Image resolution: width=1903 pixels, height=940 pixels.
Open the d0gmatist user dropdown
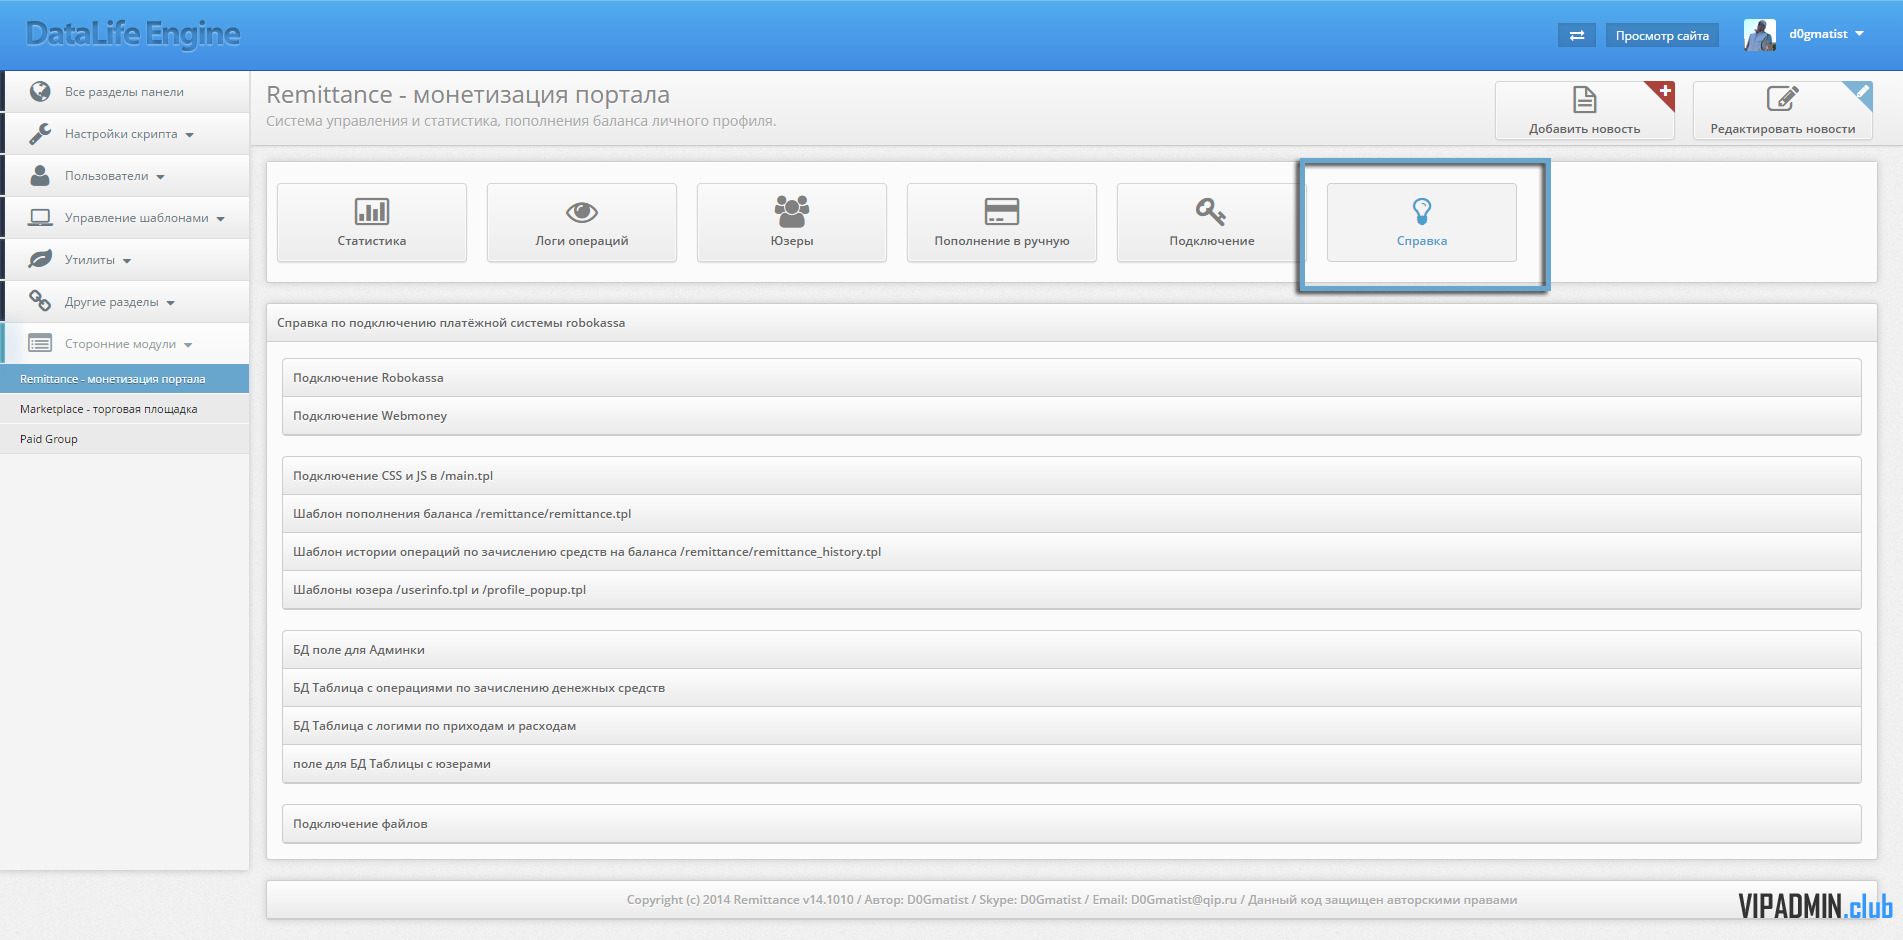coord(1827,34)
